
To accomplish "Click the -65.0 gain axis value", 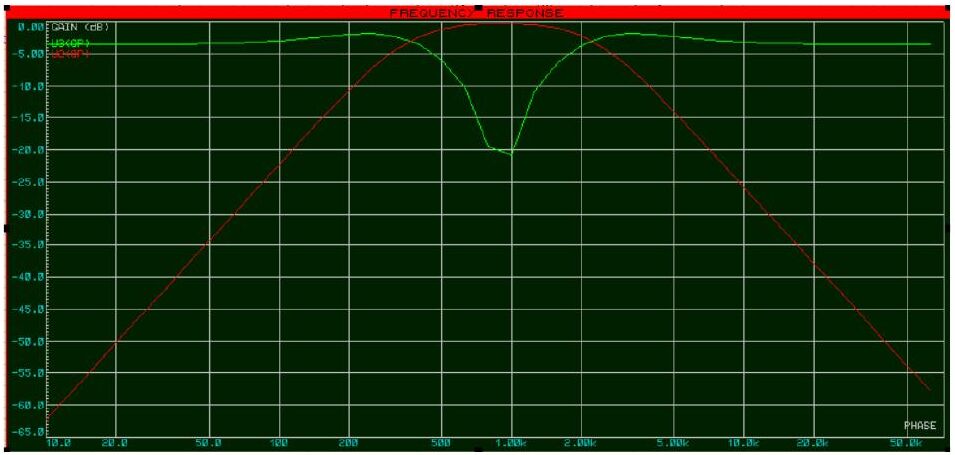I will coord(28,431).
